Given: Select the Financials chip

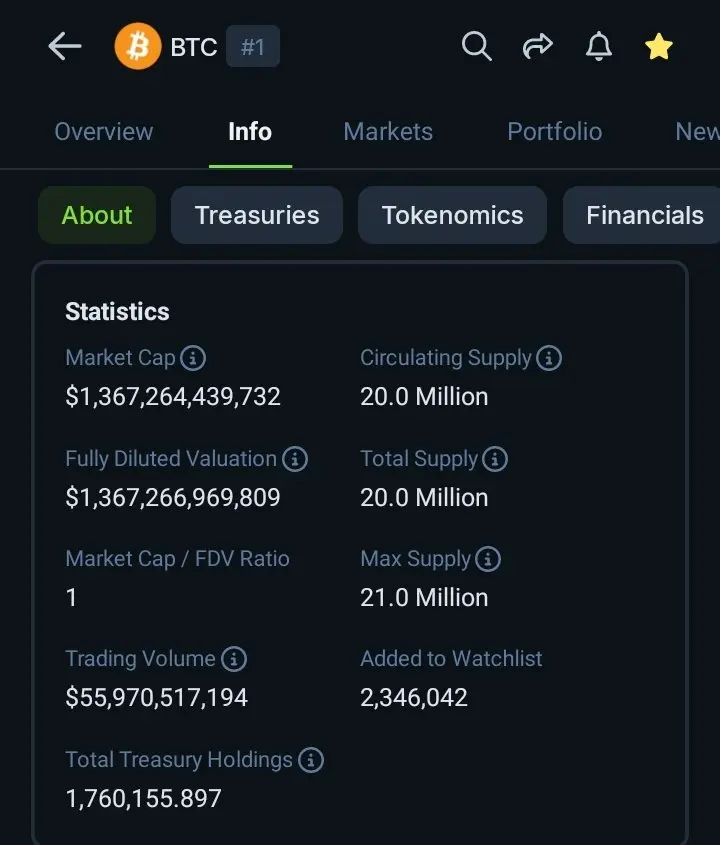Looking at the screenshot, I should pos(644,215).
